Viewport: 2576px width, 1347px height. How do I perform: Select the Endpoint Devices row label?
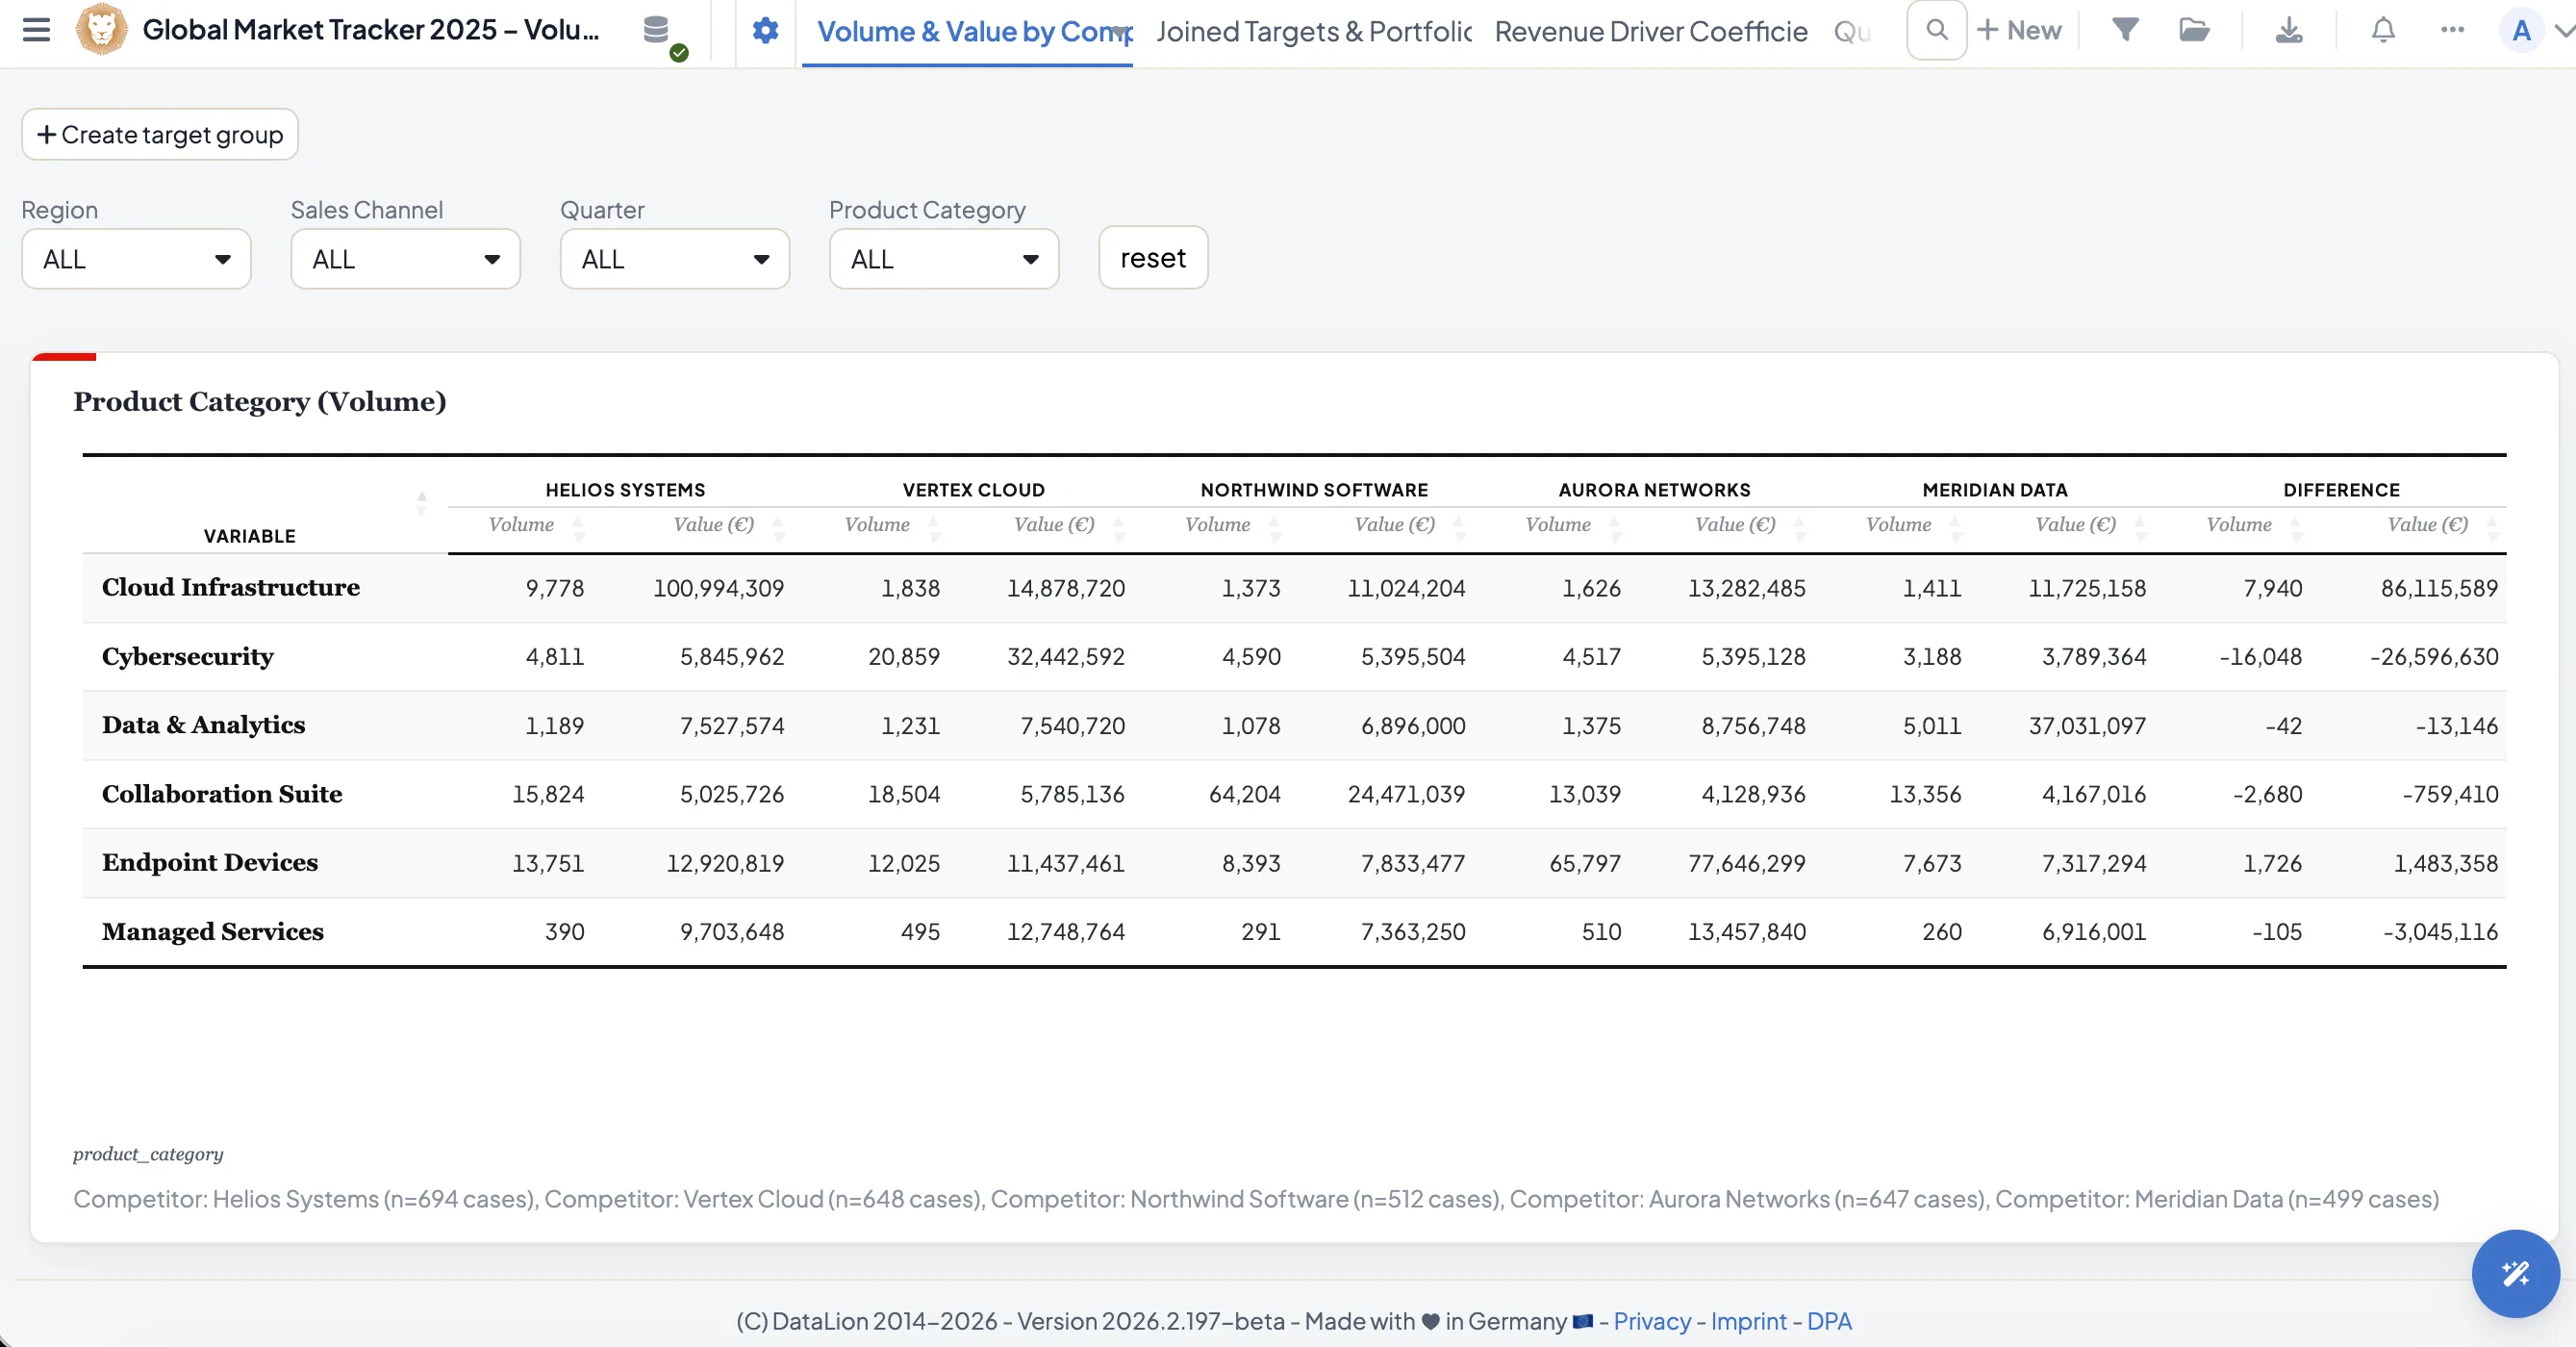210,862
